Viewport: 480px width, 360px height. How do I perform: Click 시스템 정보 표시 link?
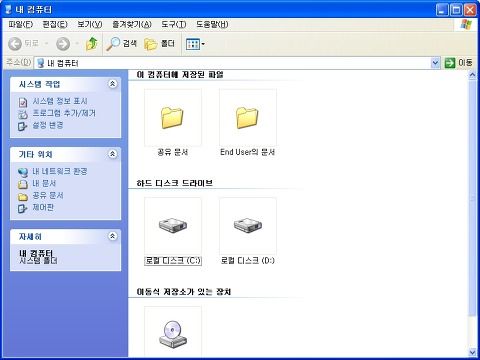tap(60, 101)
